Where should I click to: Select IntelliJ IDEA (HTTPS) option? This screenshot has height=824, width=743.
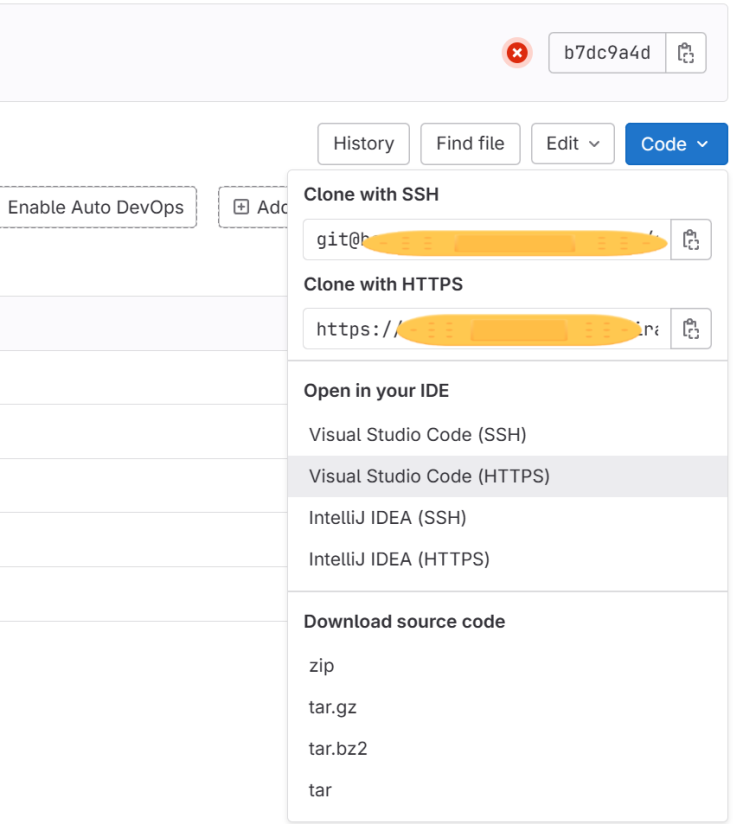click(399, 559)
